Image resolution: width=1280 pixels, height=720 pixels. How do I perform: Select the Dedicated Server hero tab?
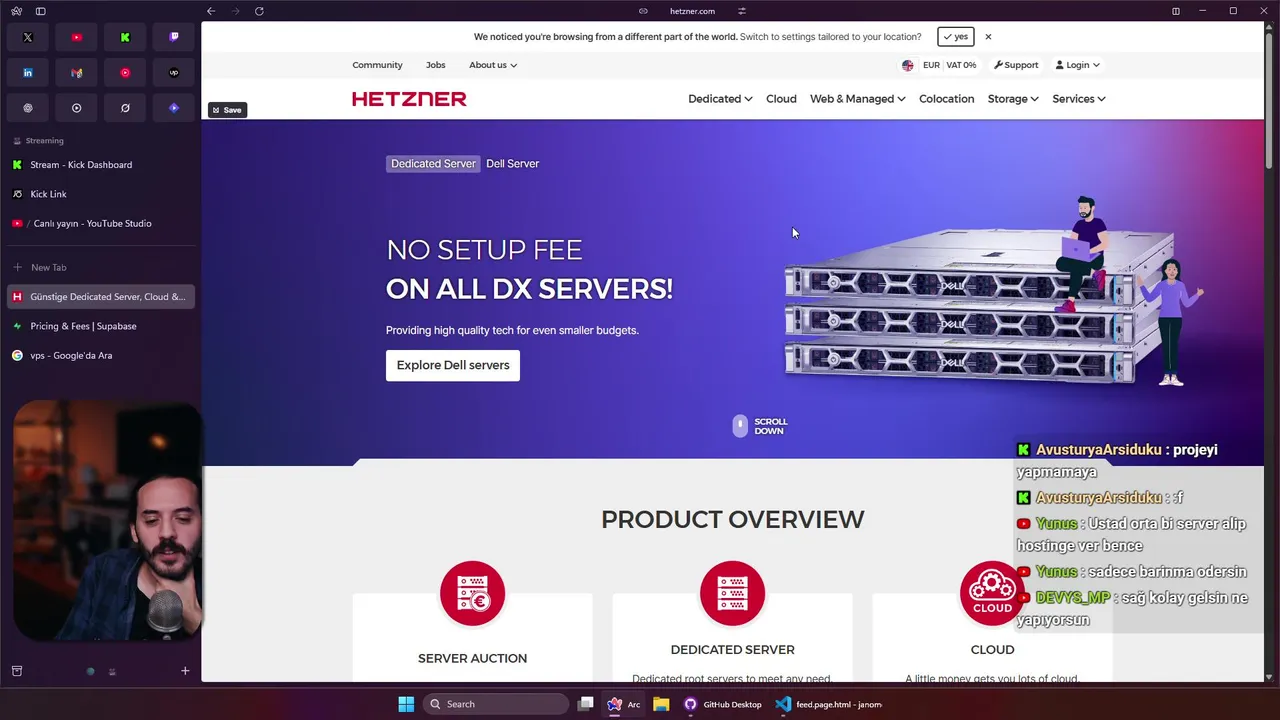pos(433,164)
